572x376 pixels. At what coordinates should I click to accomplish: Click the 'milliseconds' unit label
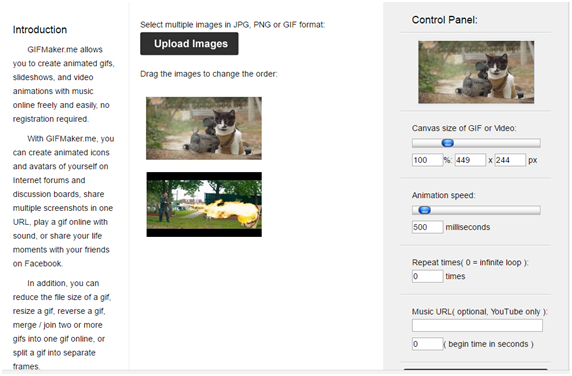(468, 227)
